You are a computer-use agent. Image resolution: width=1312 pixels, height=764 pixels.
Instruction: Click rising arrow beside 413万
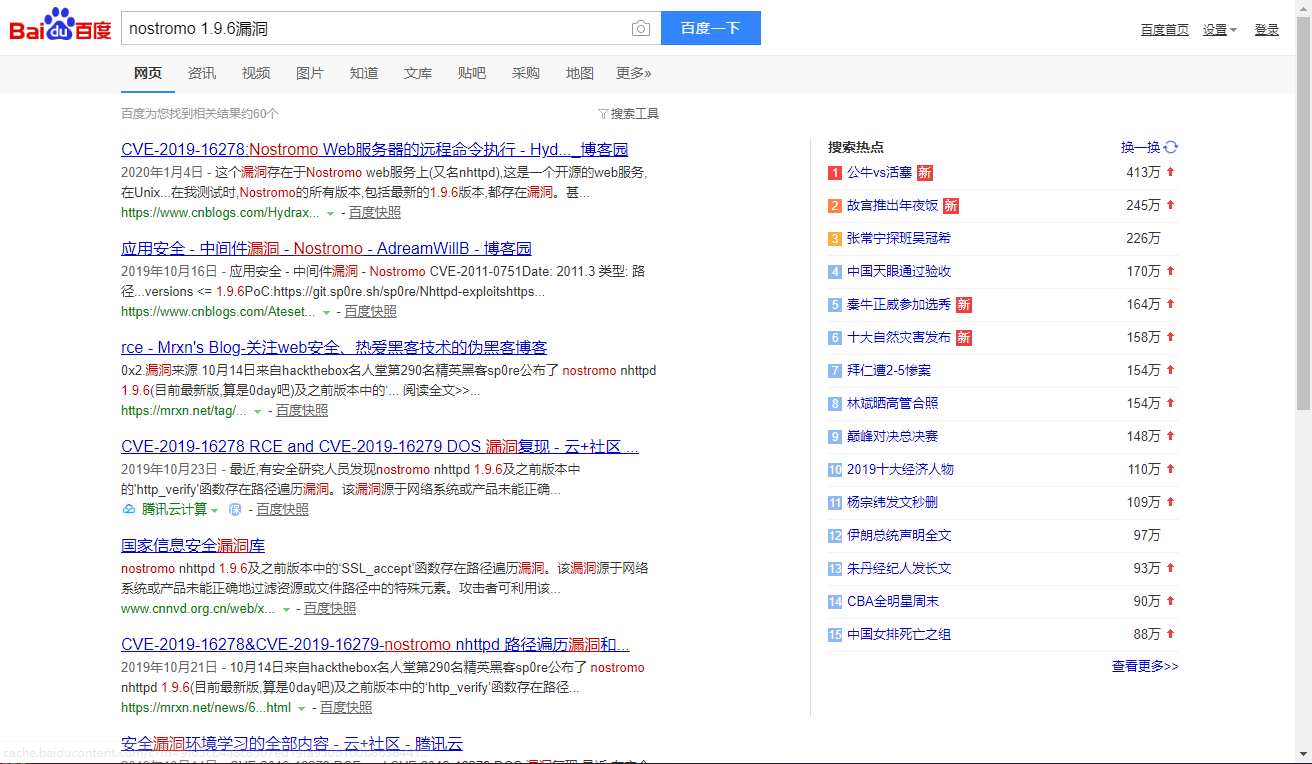click(x=1170, y=172)
